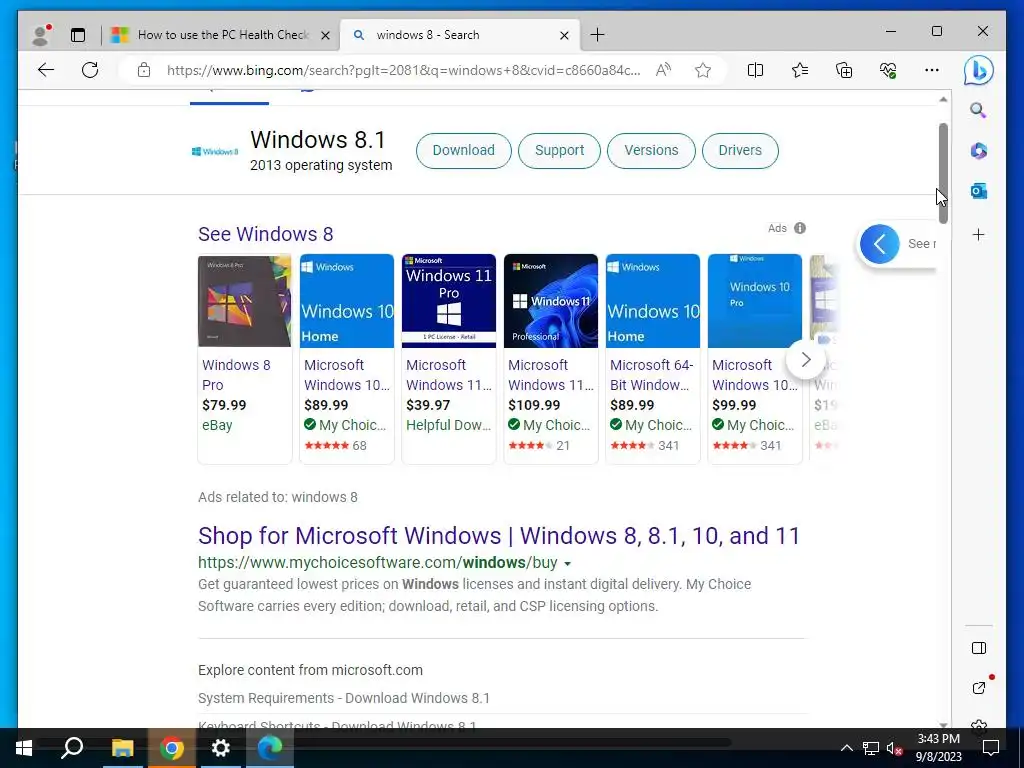
Task: Open System Requirements - Download Windows 8.1
Action: (x=344, y=698)
